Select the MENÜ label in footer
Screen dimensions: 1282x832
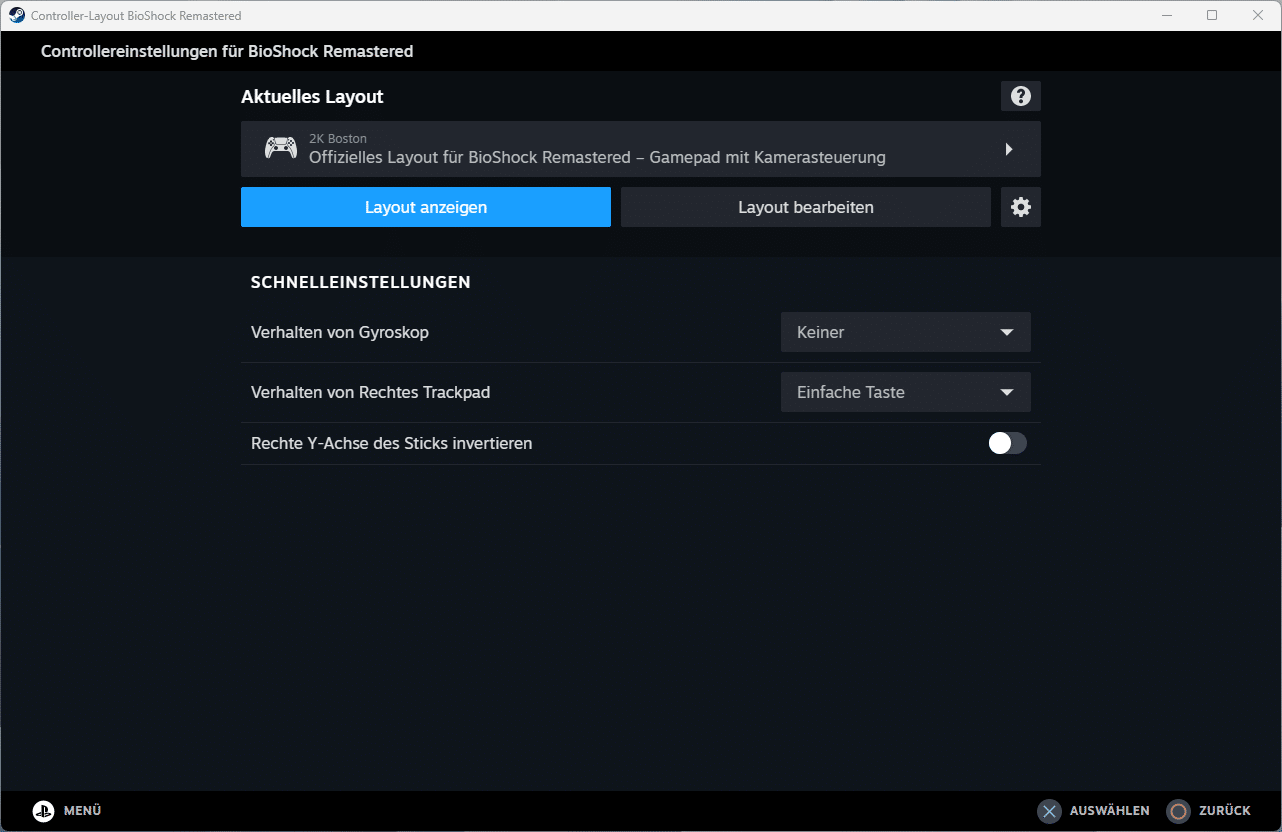(82, 811)
